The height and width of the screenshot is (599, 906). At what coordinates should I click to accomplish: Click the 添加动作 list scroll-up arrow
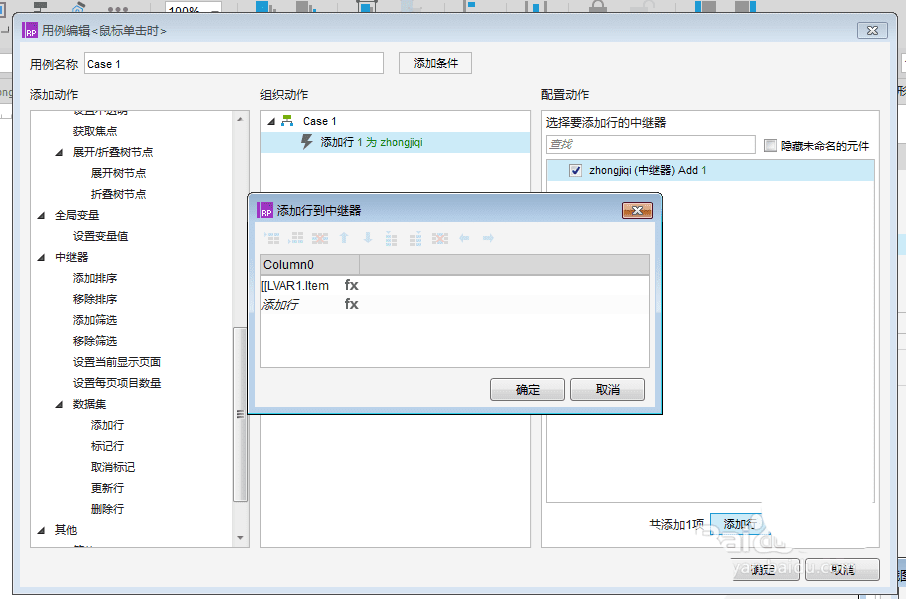click(240, 119)
